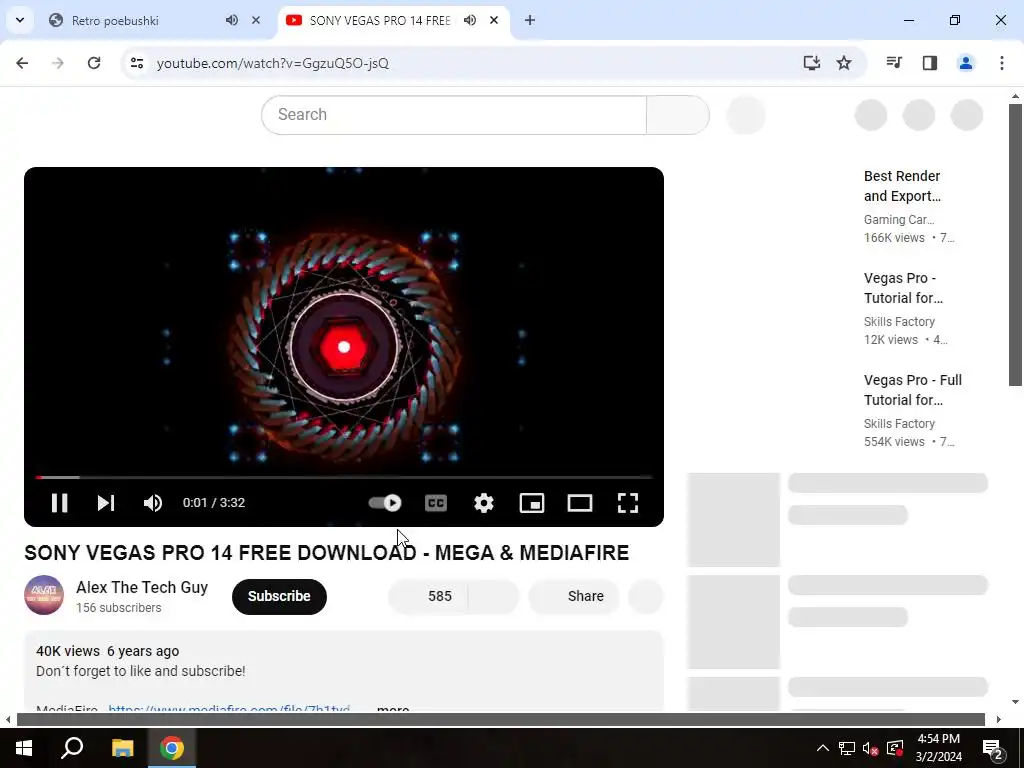Like the video showing 585
1024x768 pixels.
[x=428, y=596]
